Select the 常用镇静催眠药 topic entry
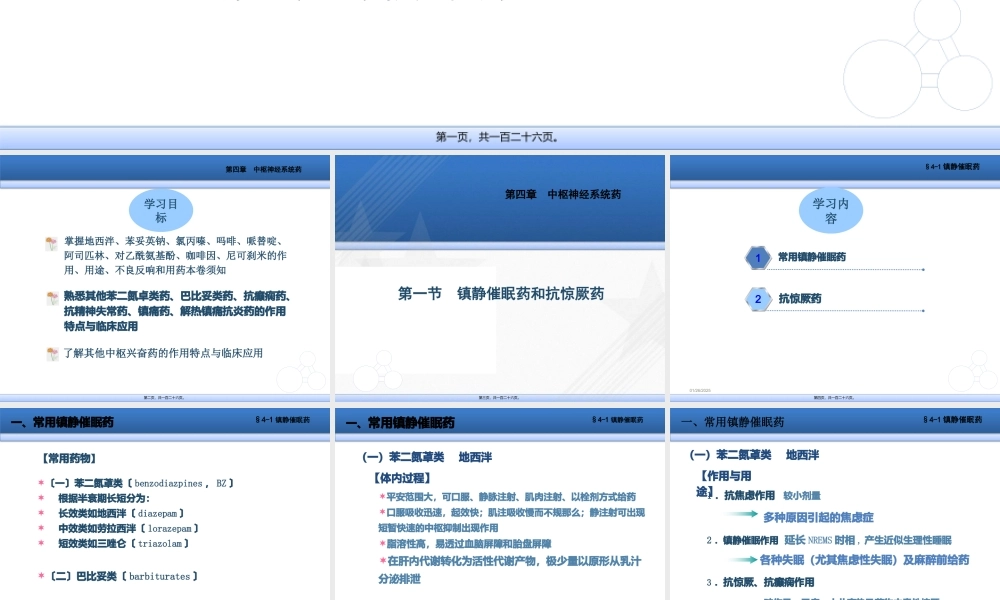Screen dimensions: 1000x600 (x=810, y=257)
